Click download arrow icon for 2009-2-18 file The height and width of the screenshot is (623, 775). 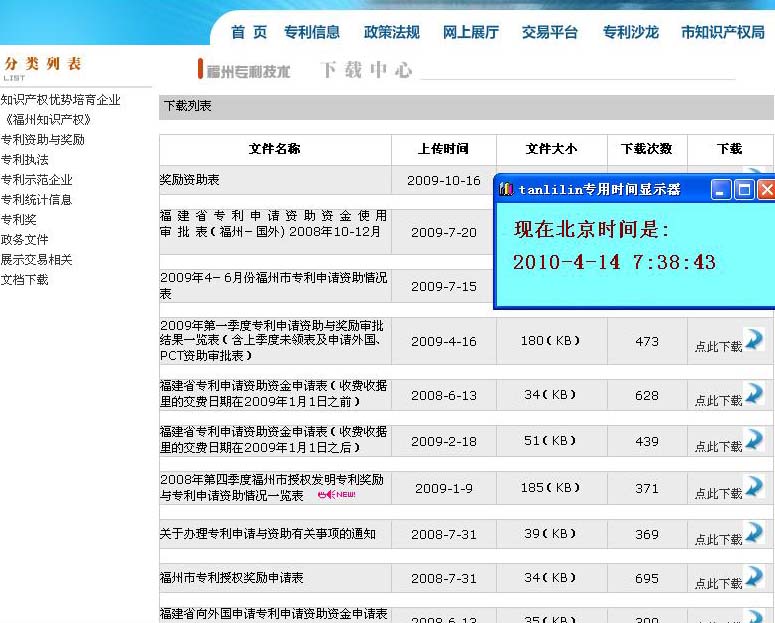(x=754, y=439)
